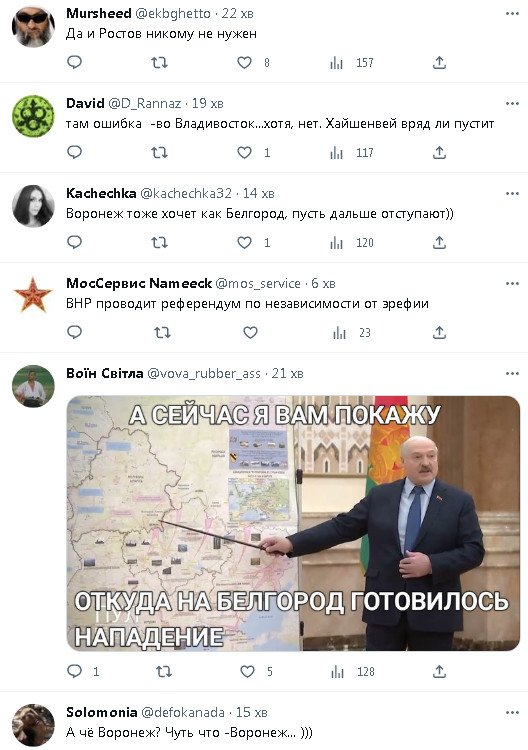Open the Lukashenko map meme image

pos(293,523)
